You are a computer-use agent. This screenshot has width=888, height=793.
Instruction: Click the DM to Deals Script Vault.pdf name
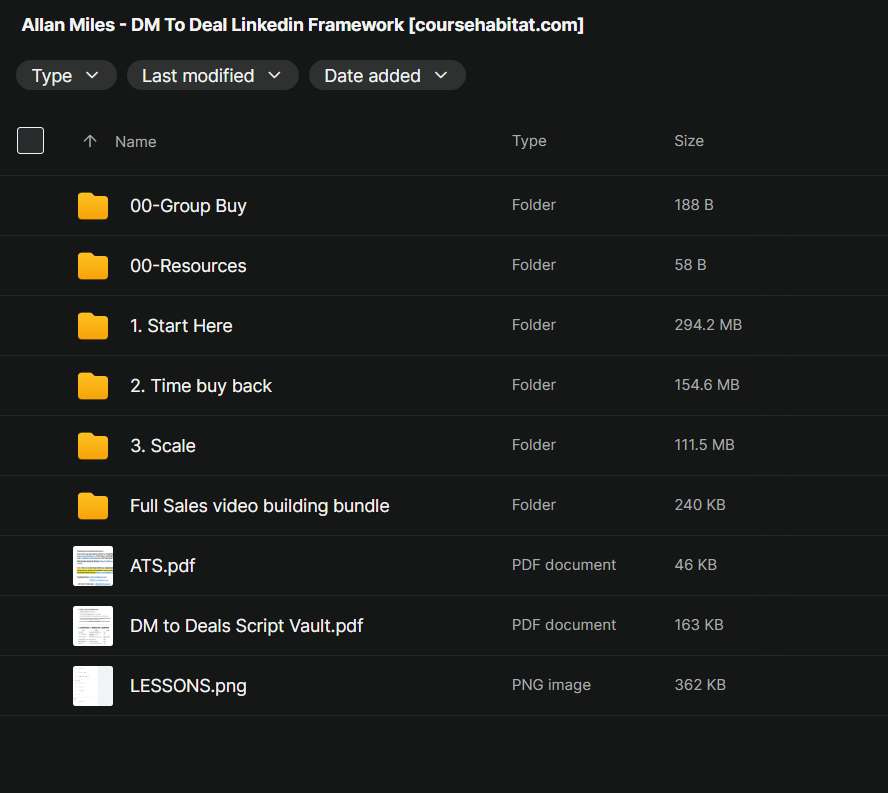coord(246,626)
